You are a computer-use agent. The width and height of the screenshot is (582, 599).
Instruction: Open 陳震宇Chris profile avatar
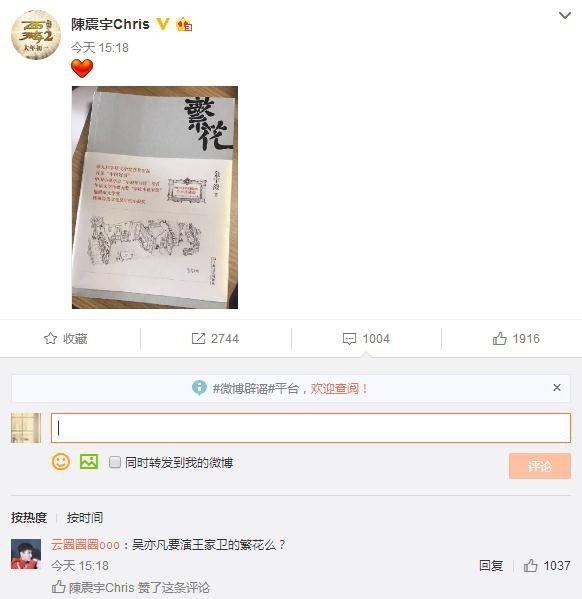tap(36, 35)
